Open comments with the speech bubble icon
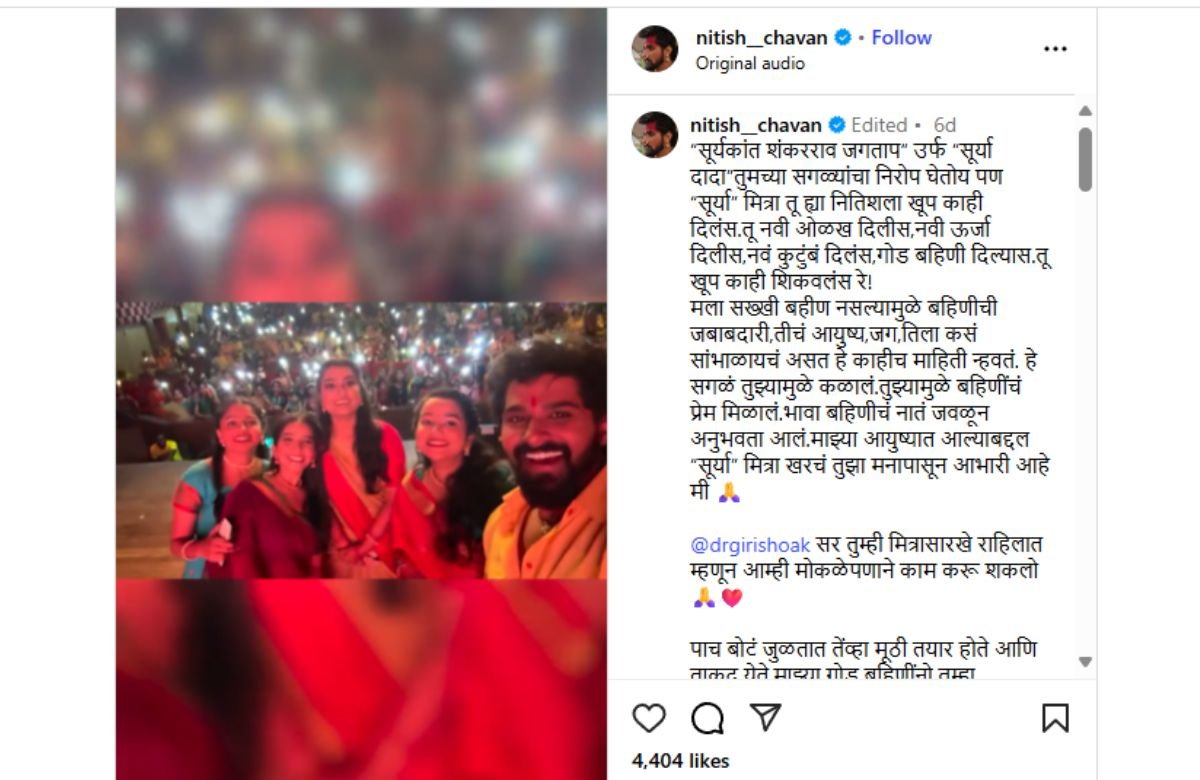The width and height of the screenshot is (1200, 780). (708, 718)
